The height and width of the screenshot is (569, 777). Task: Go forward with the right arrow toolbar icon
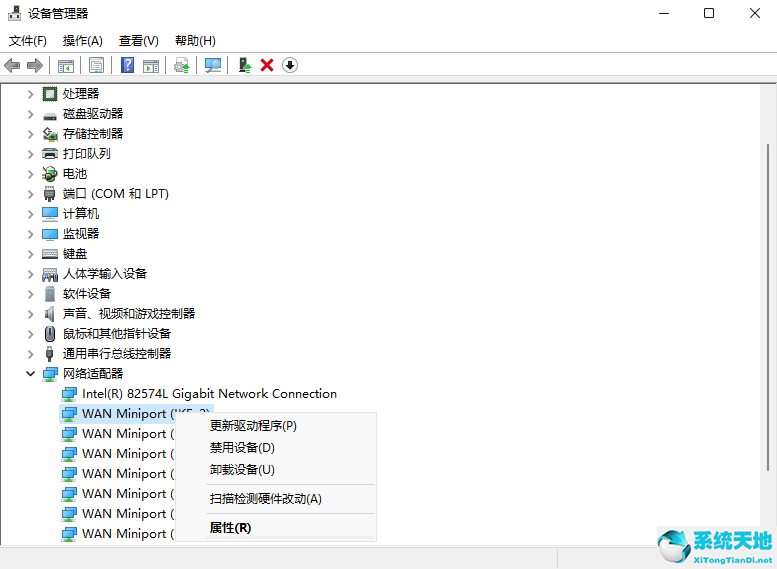[x=35, y=65]
